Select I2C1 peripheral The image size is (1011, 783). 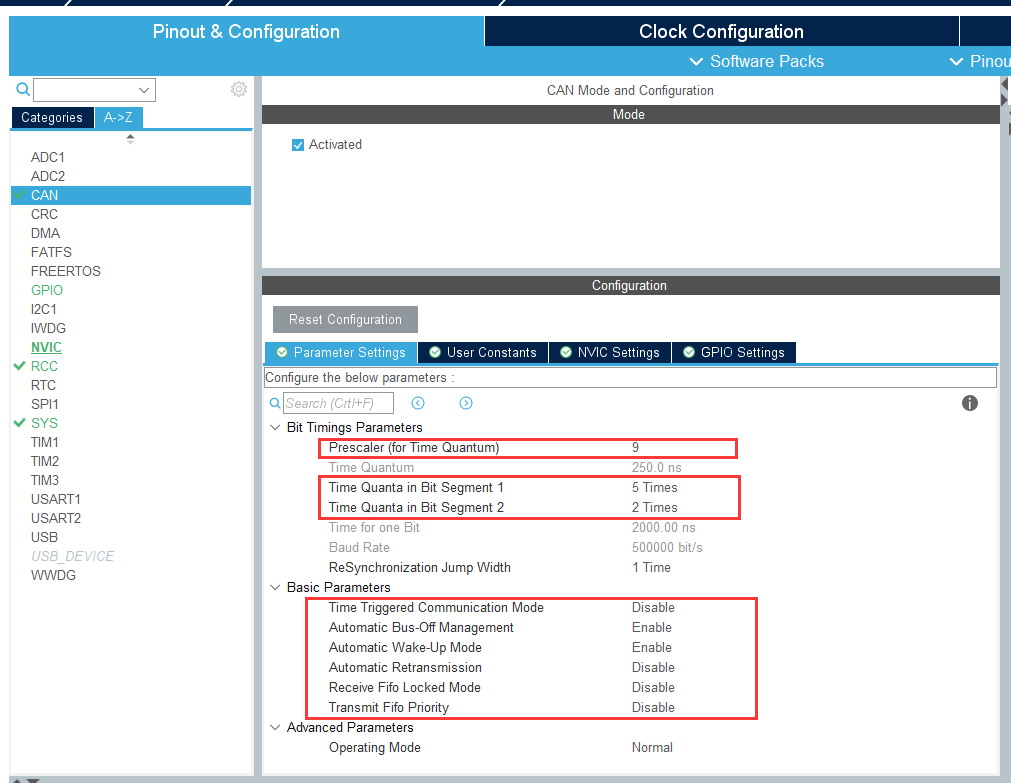(x=44, y=309)
